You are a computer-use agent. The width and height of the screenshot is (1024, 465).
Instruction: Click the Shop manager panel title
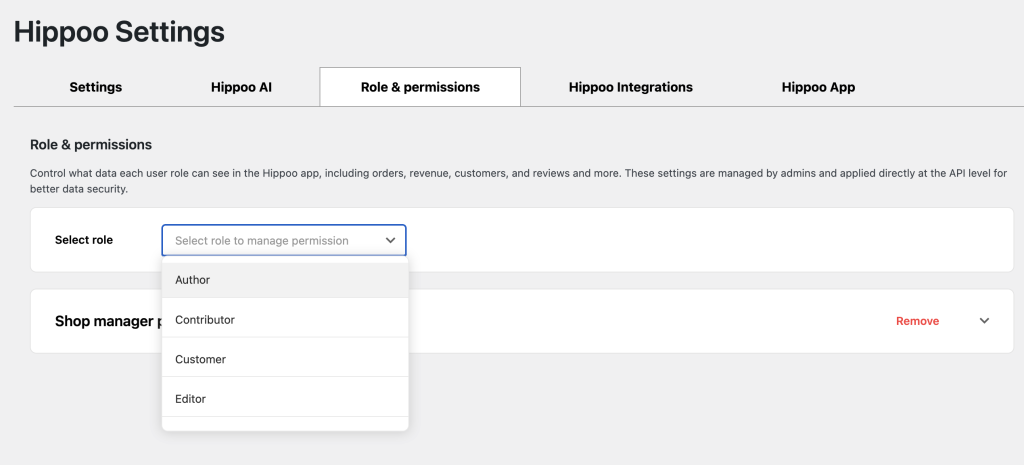pos(107,321)
